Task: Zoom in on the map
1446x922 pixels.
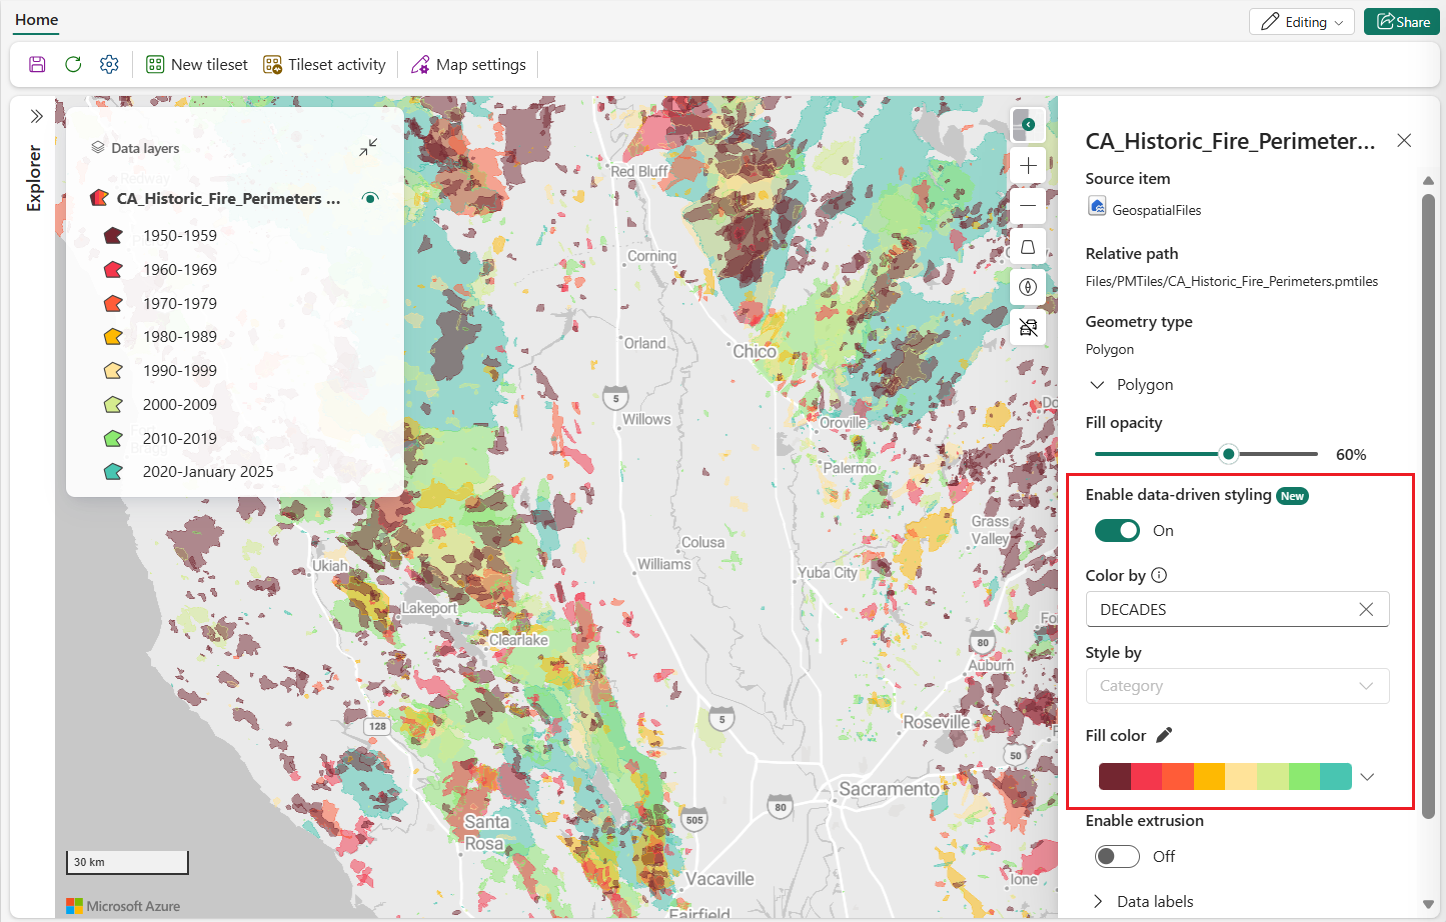Action: [1028, 166]
